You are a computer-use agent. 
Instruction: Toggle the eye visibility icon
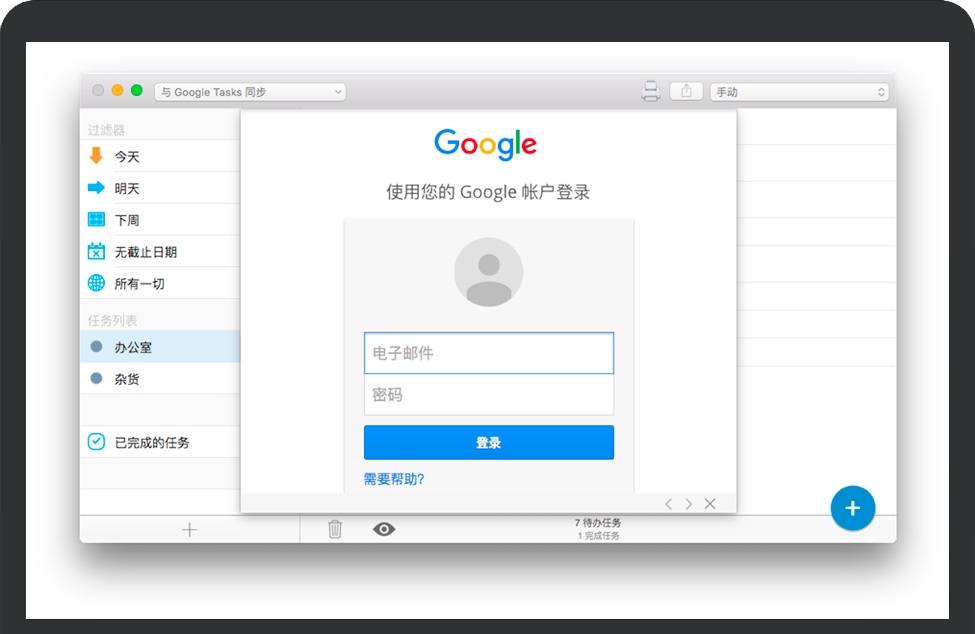point(384,529)
